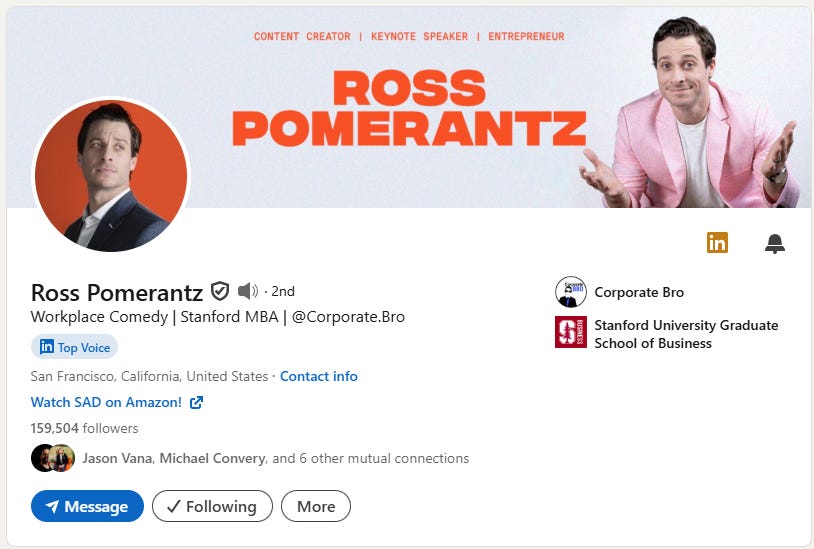The width and height of the screenshot is (814, 549).
Task: Open Stanford University Graduate School of Business link
Action: [686, 334]
